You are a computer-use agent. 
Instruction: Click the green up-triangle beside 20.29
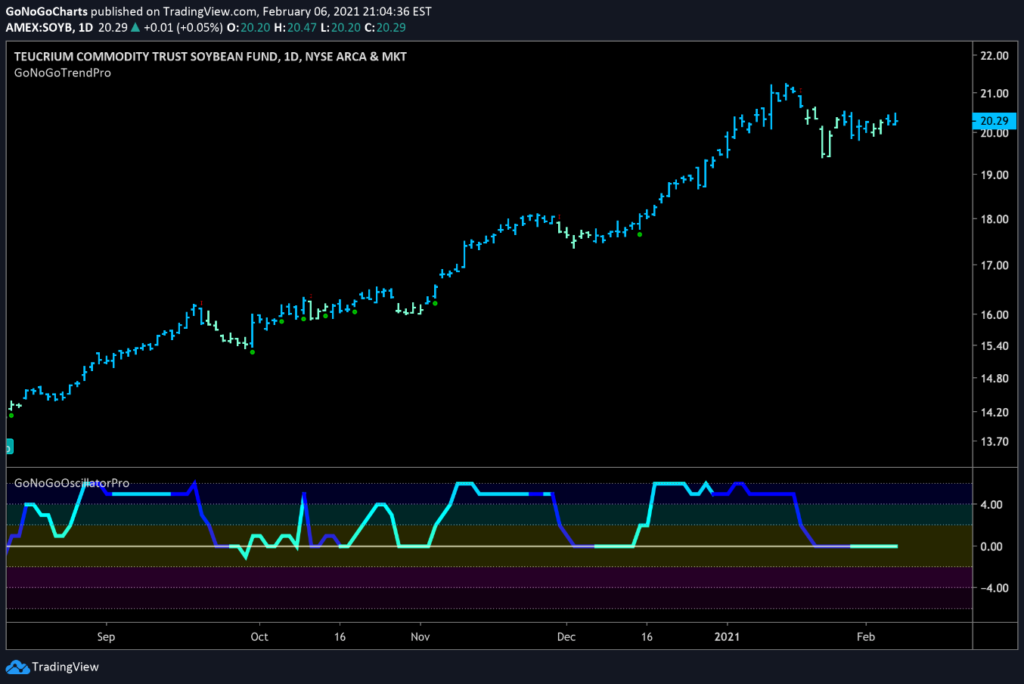pyautogui.click(x=135, y=27)
